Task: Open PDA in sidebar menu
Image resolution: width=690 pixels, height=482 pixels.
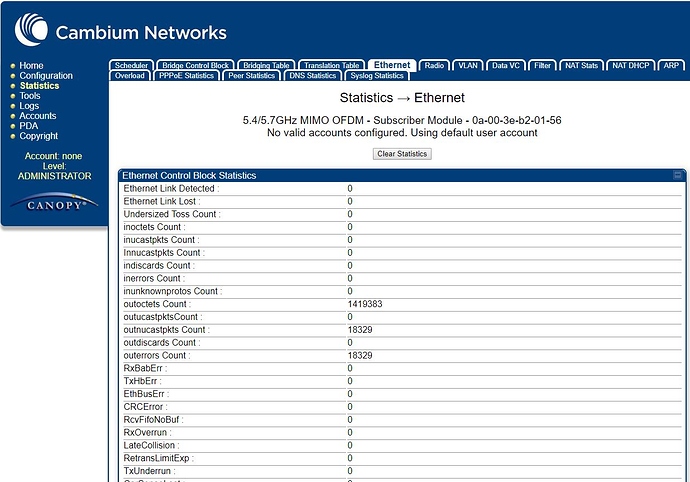Action: click(29, 126)
